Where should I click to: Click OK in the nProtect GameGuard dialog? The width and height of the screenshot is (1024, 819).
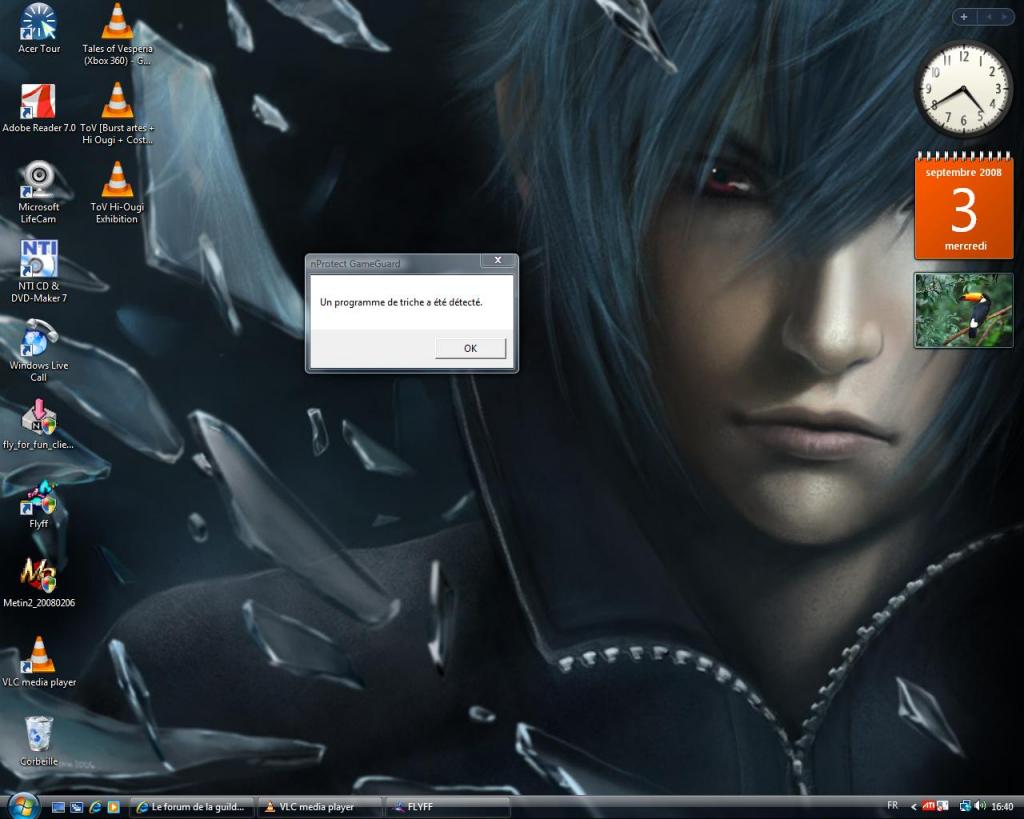point(470,348)
